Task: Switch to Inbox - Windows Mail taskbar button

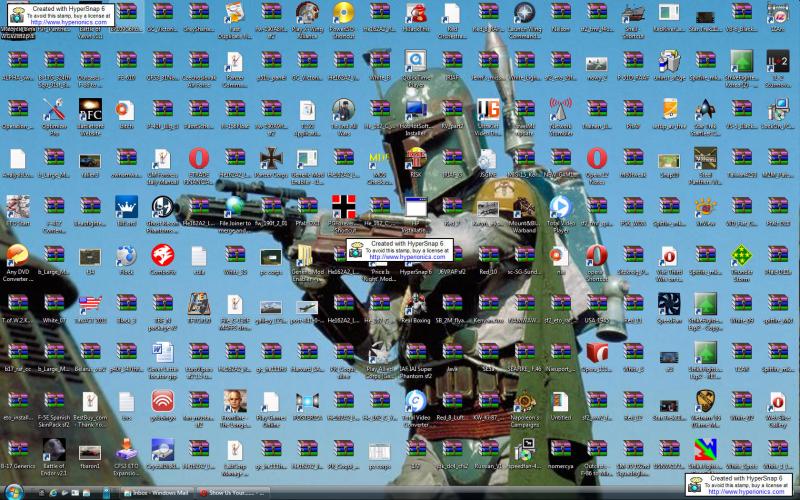Action: click(157, 493)
